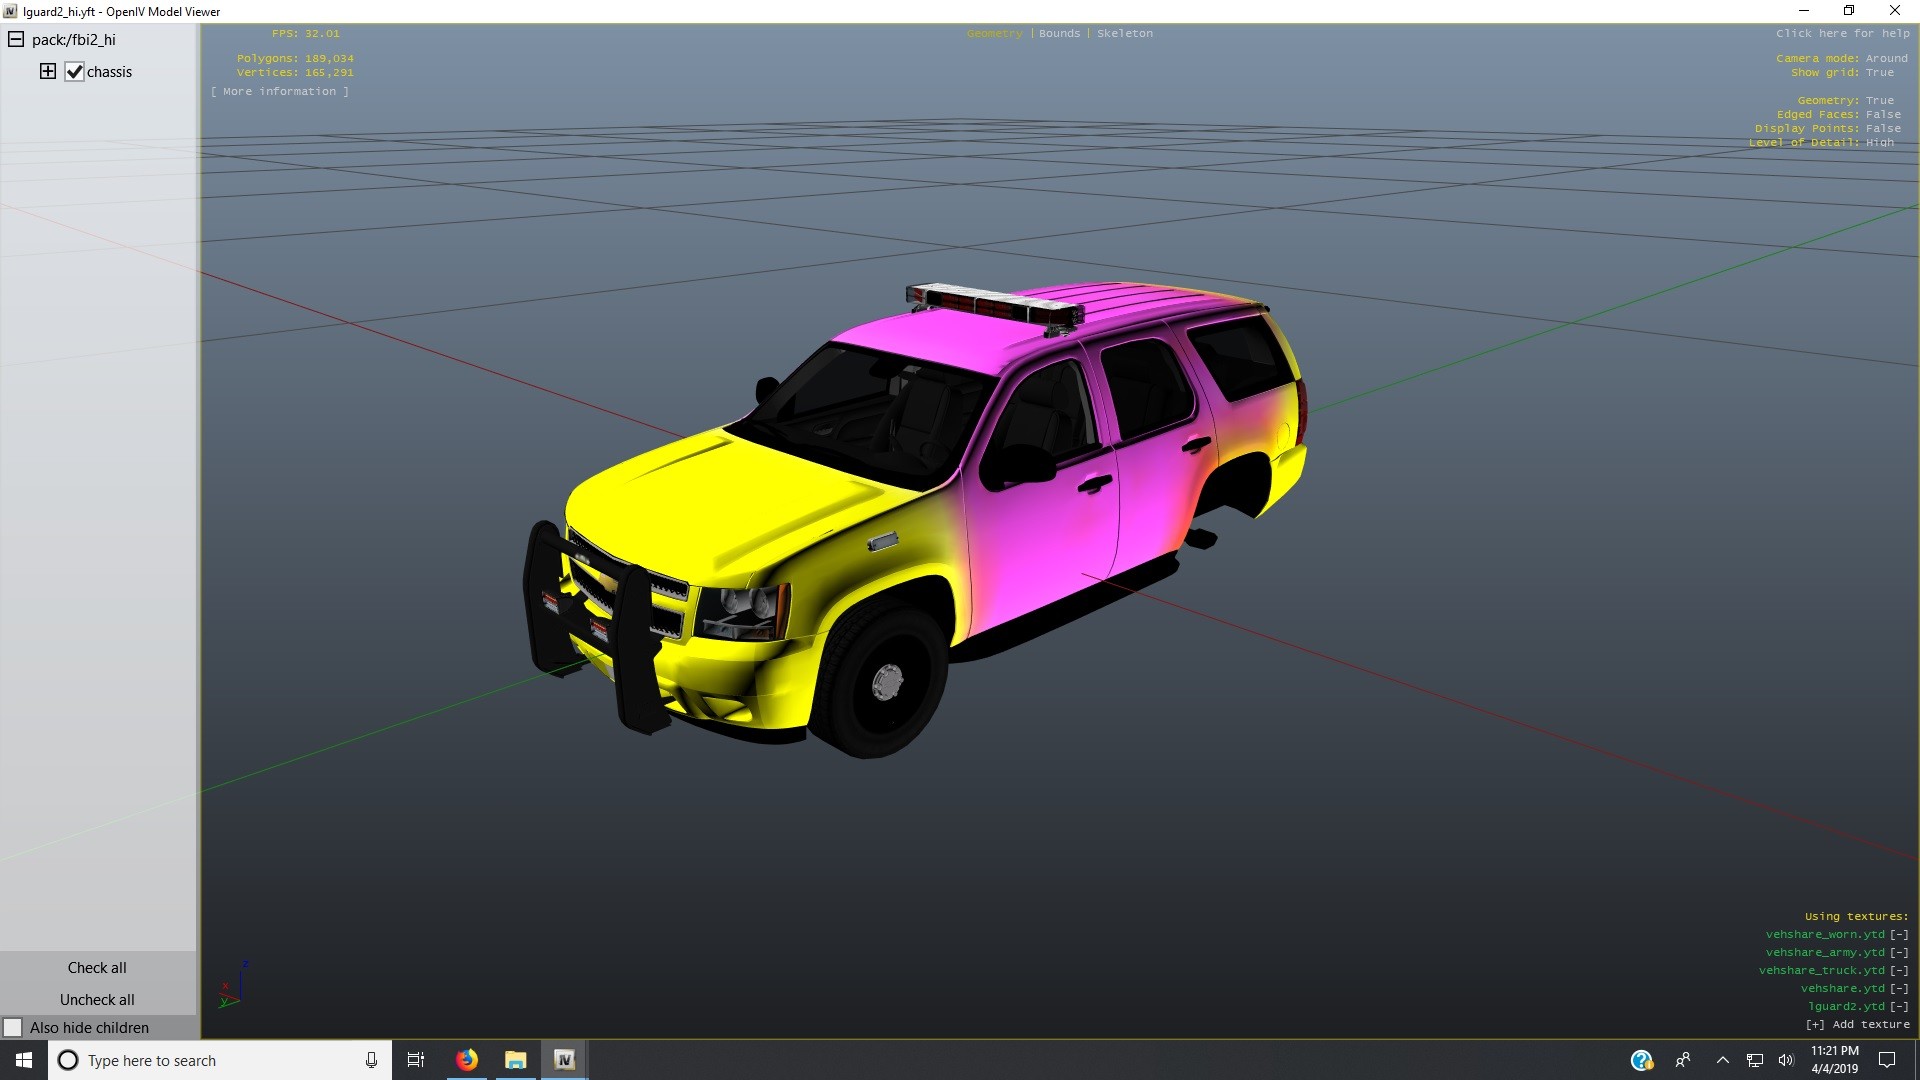Click the Uncheck all button
The image size is (1920, 1080).
point(97,1000)
